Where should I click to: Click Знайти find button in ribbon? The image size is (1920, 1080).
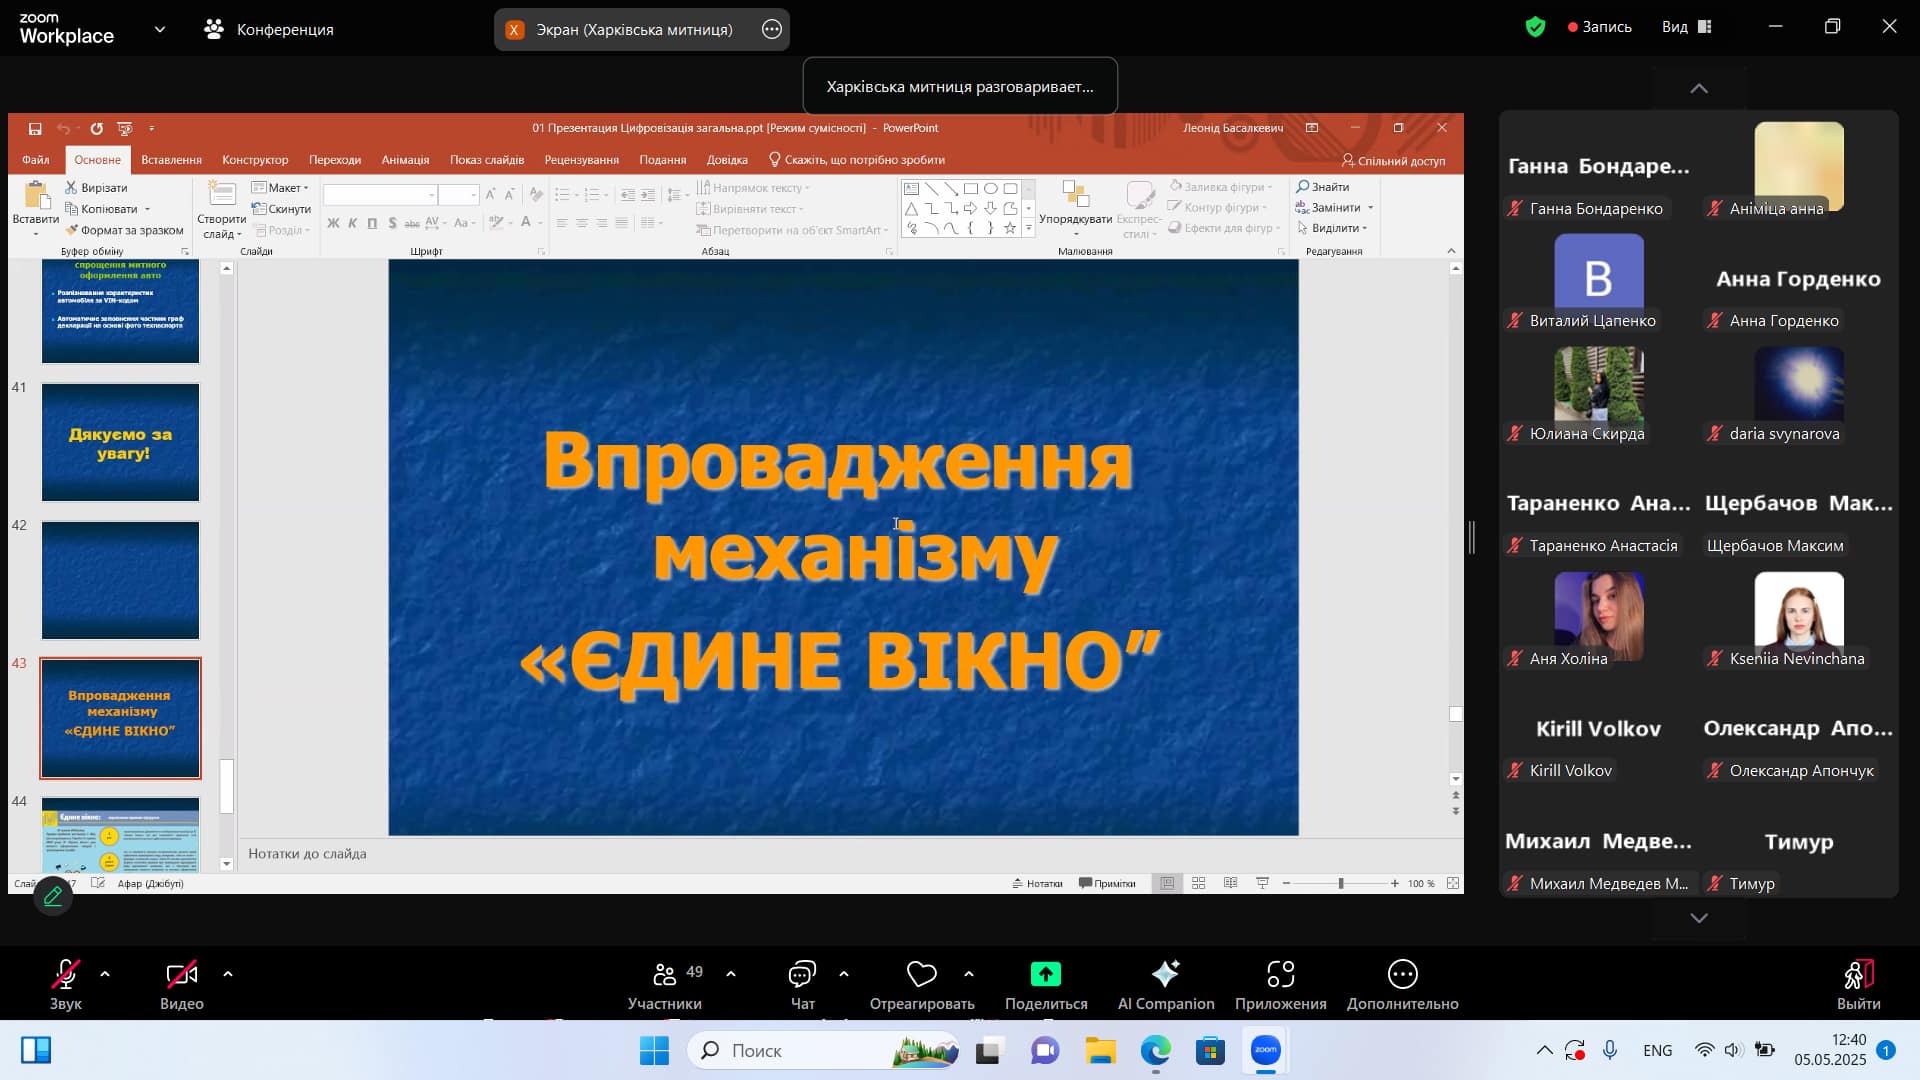click(x=1323, y=187)
